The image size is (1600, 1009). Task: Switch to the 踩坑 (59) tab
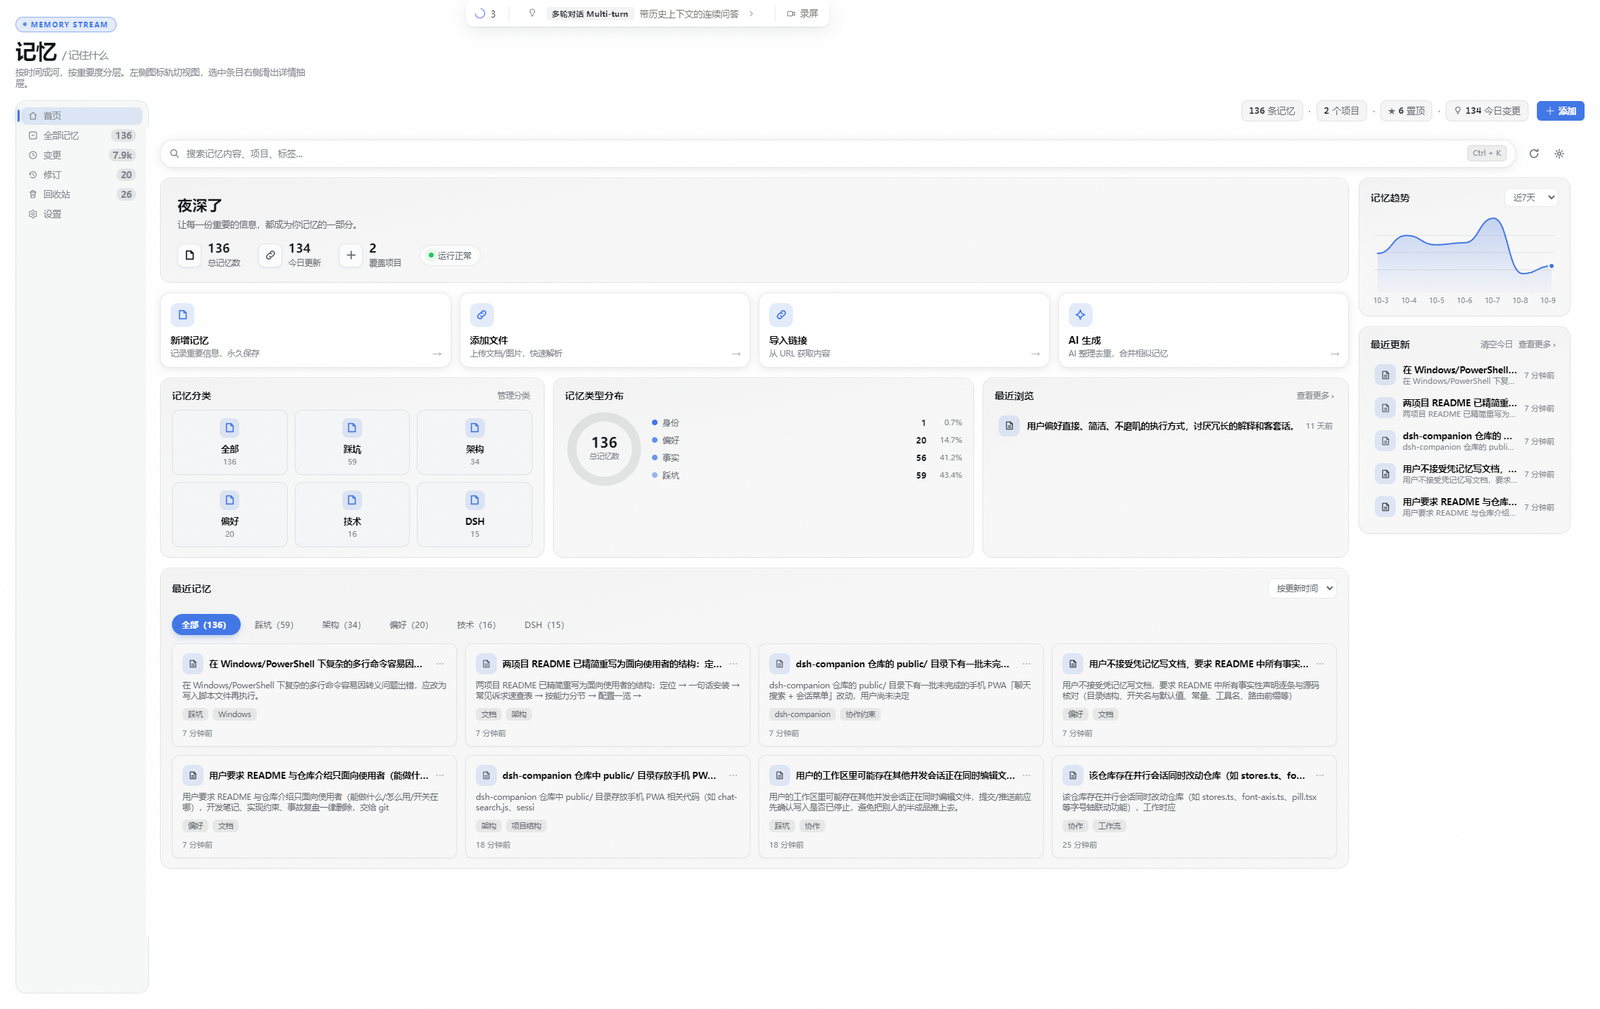(274, 625)
